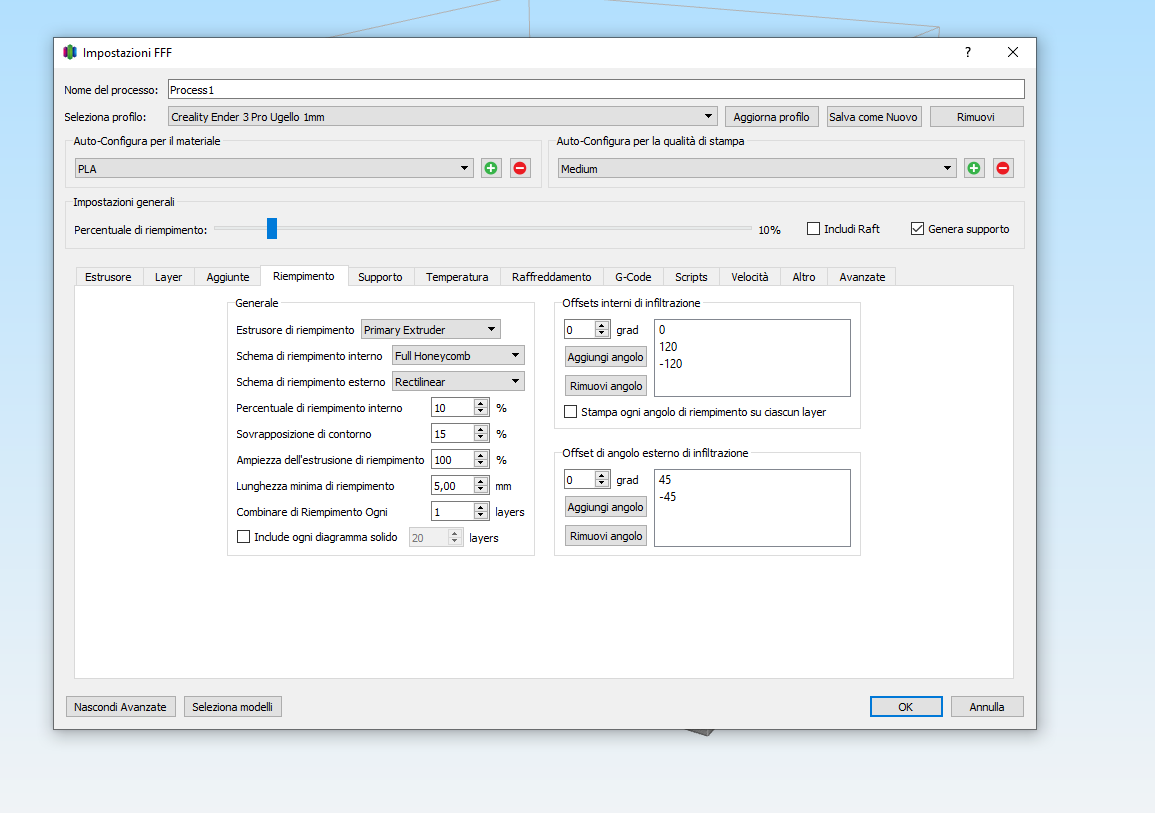Click the Impostazioni FFF app icon

pos(70,52)
